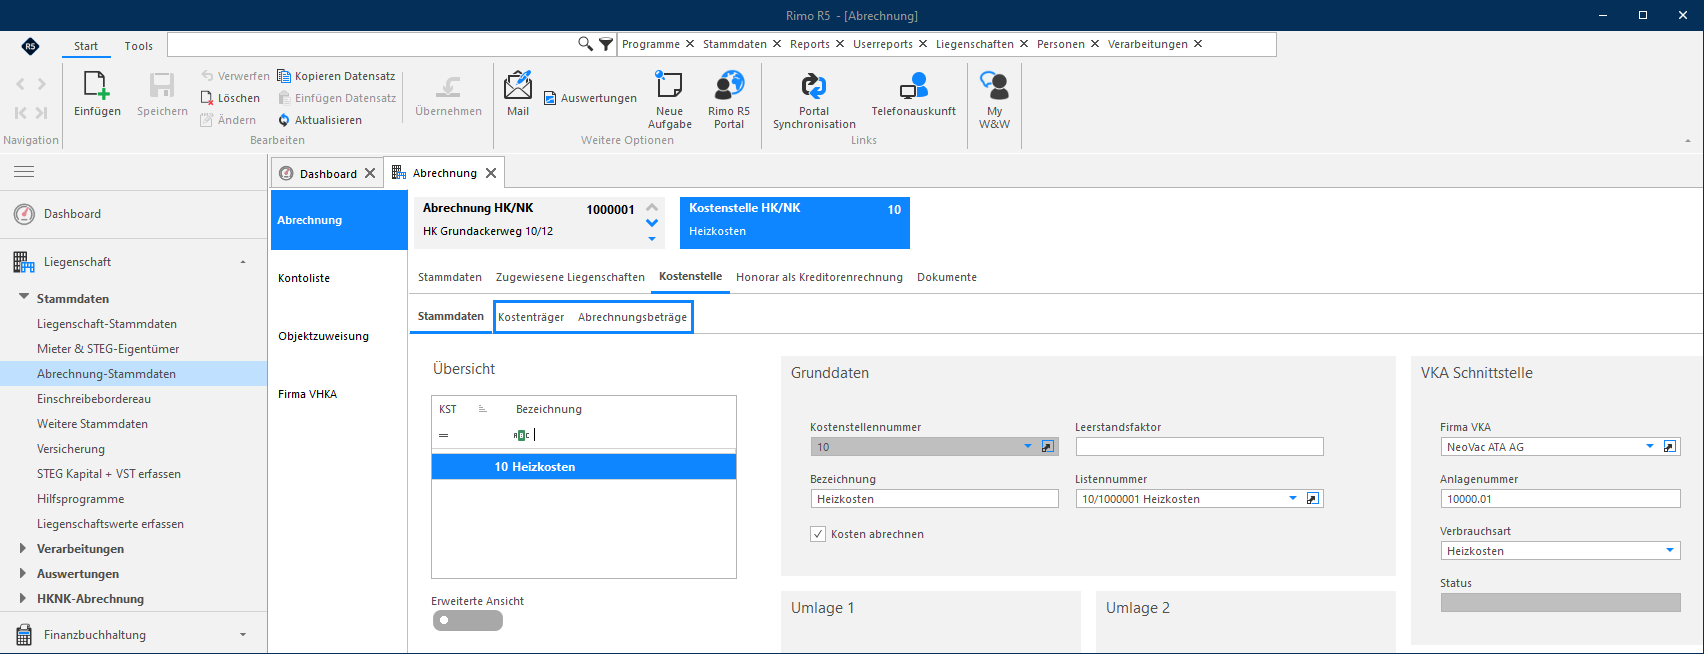Toggle the Erweiterte Ansicht switch
Screen dimensions: 1704x654
coord(467,620)
